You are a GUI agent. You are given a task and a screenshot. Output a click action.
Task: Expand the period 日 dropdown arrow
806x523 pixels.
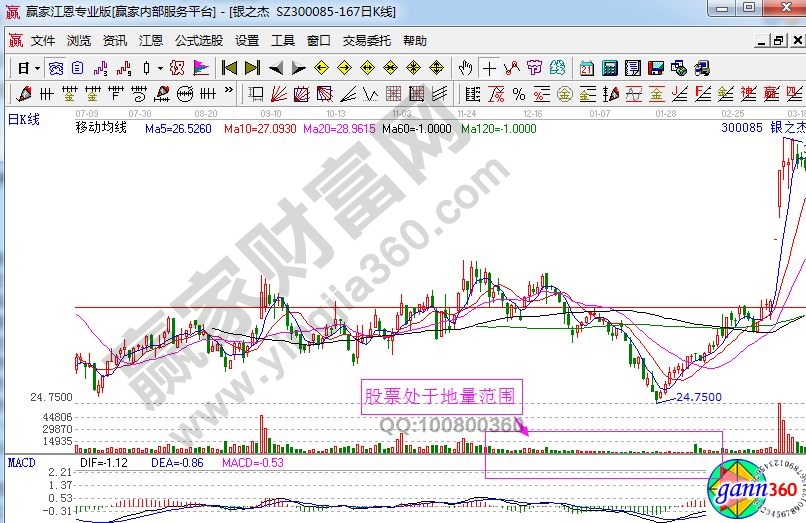coord(37,69)
